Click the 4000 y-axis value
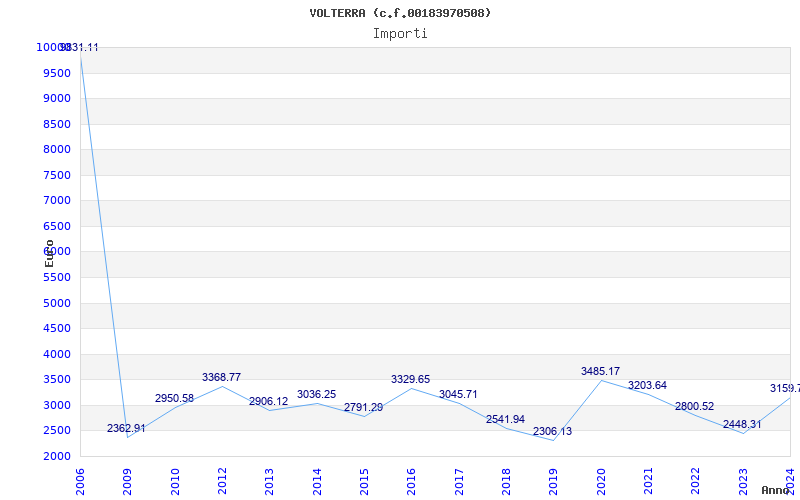This screenshot has height=500, width=800. 57,354
